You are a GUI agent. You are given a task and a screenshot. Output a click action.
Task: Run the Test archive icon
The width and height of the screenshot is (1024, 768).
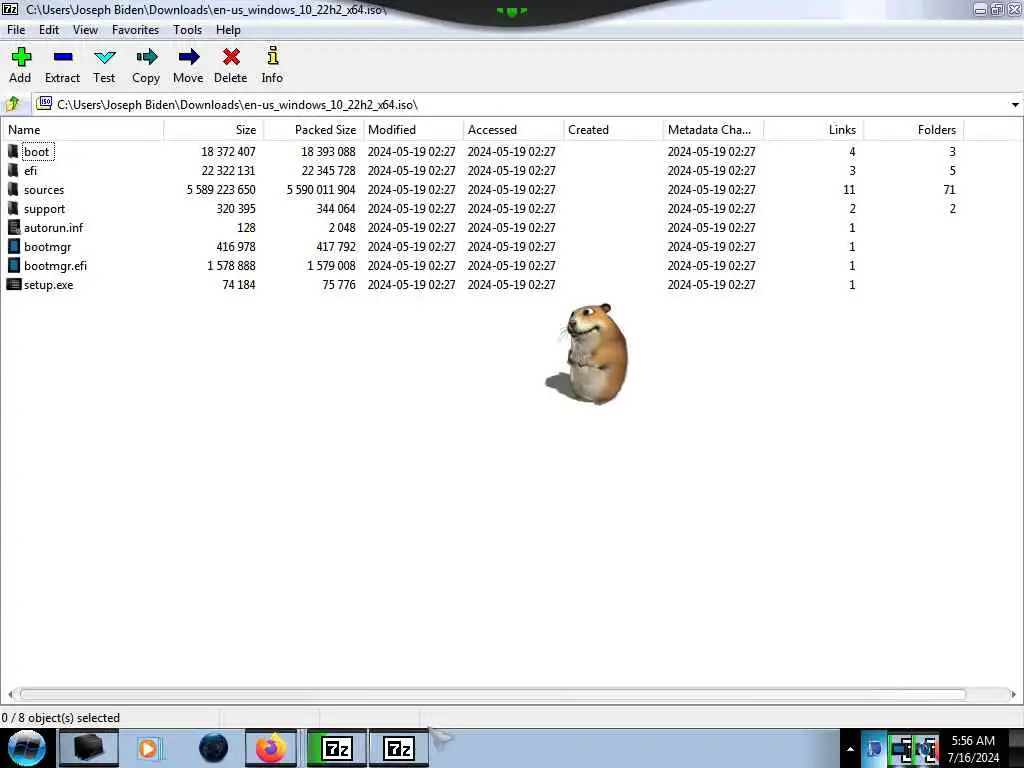(104, 57)
